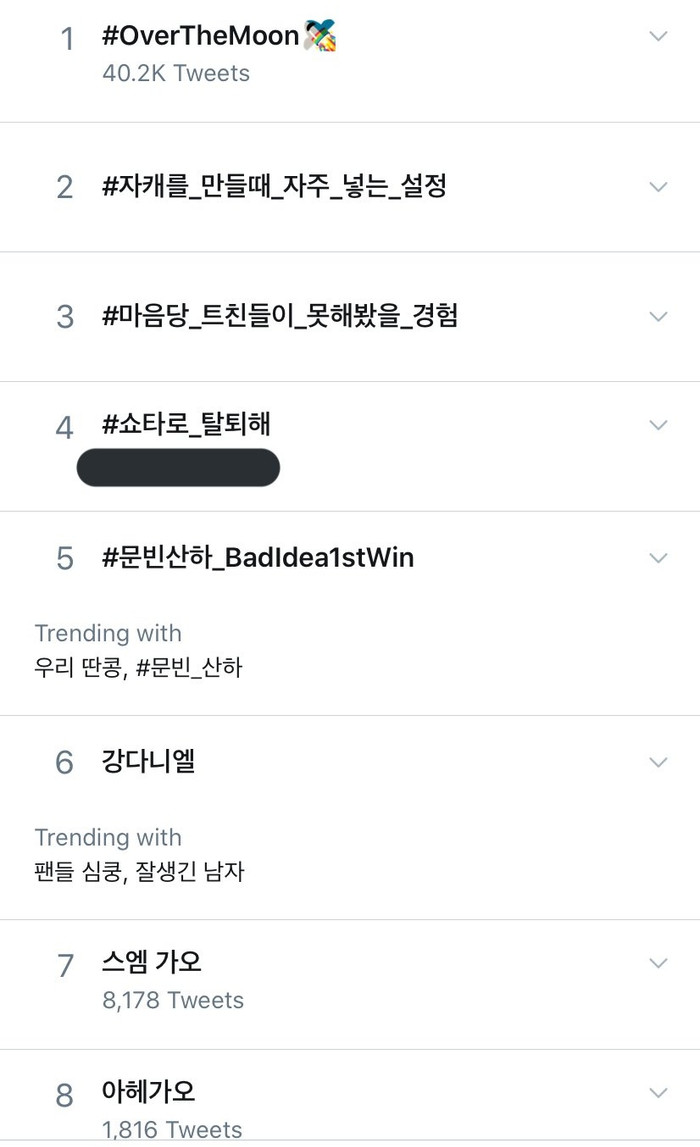Open #문빈산하_BadIdea1stWin trending topic
Image resolution: width=700 pixels, height=1147 pixels.
coord(258,557)
